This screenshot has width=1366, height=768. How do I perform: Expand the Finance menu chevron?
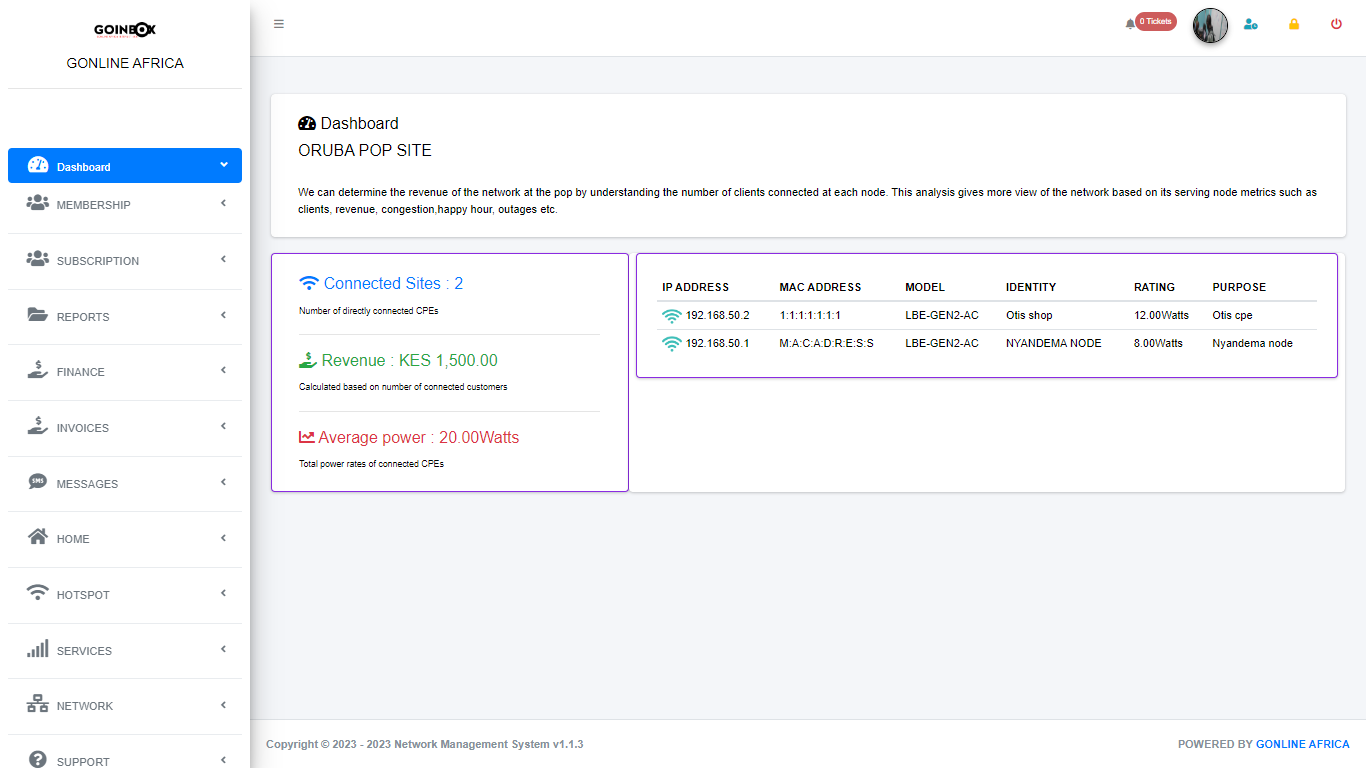pos(223,370)
